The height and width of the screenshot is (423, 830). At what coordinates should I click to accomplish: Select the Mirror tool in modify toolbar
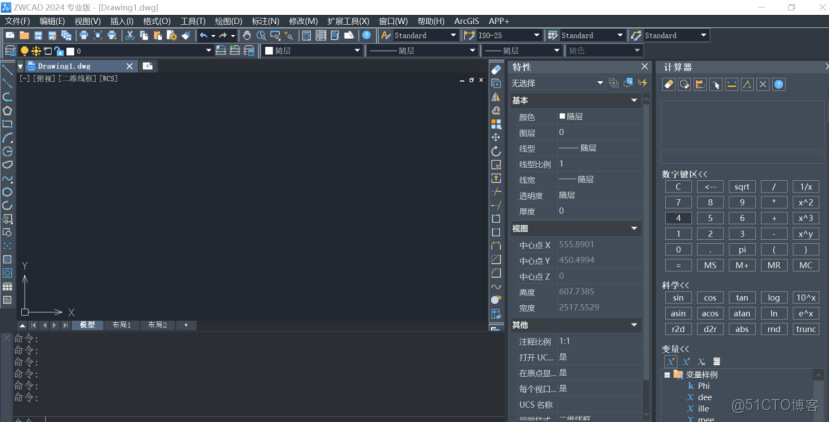tap(496, 97)
